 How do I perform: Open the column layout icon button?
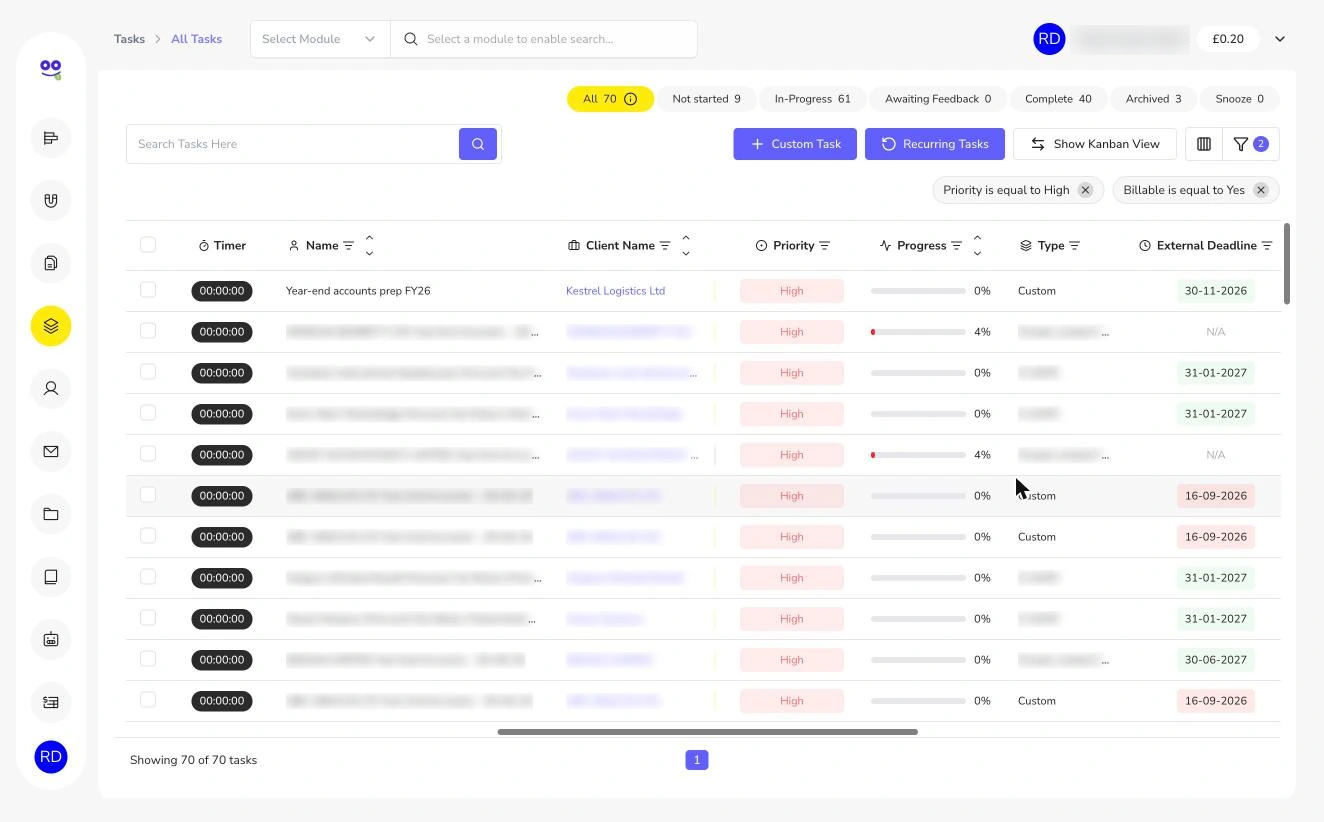1204,144
